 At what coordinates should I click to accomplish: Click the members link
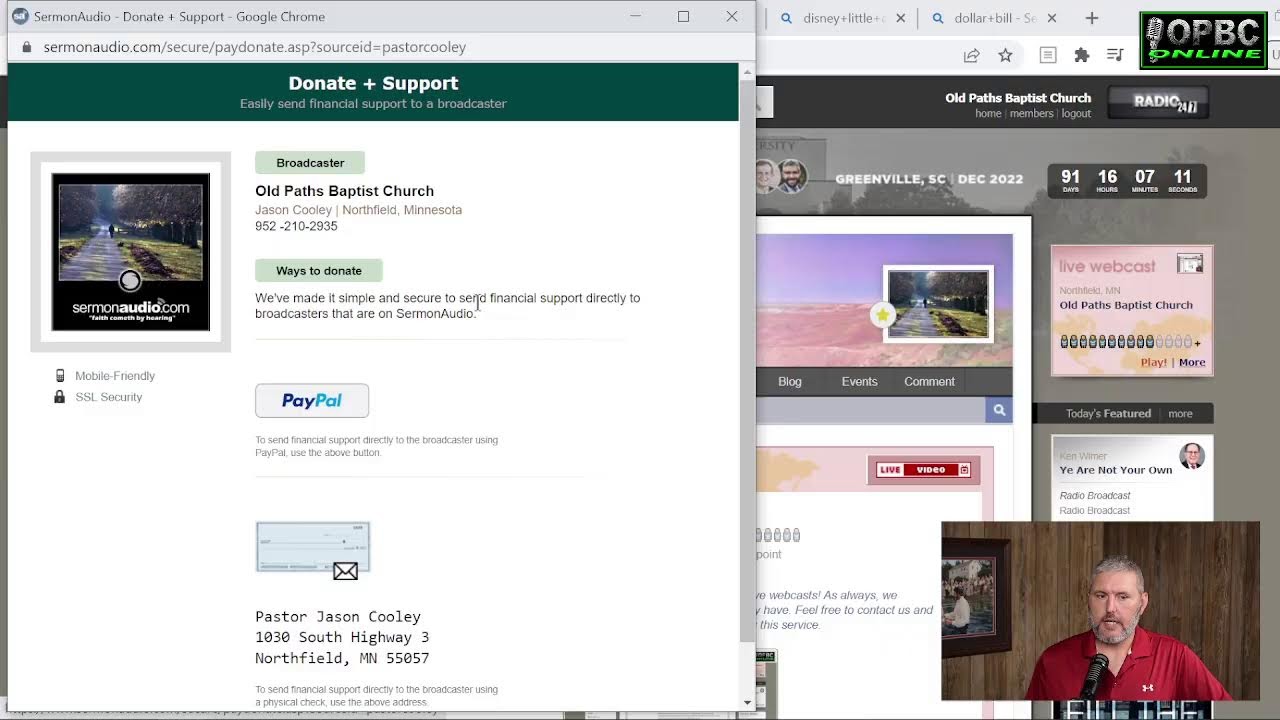click(1031, 114)
